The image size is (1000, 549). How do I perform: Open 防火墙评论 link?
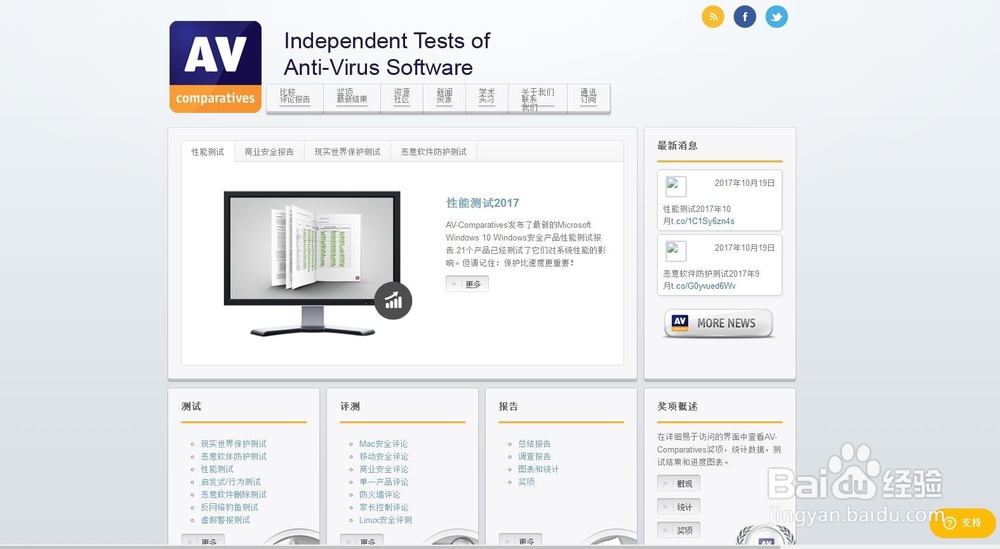point(379,495)
